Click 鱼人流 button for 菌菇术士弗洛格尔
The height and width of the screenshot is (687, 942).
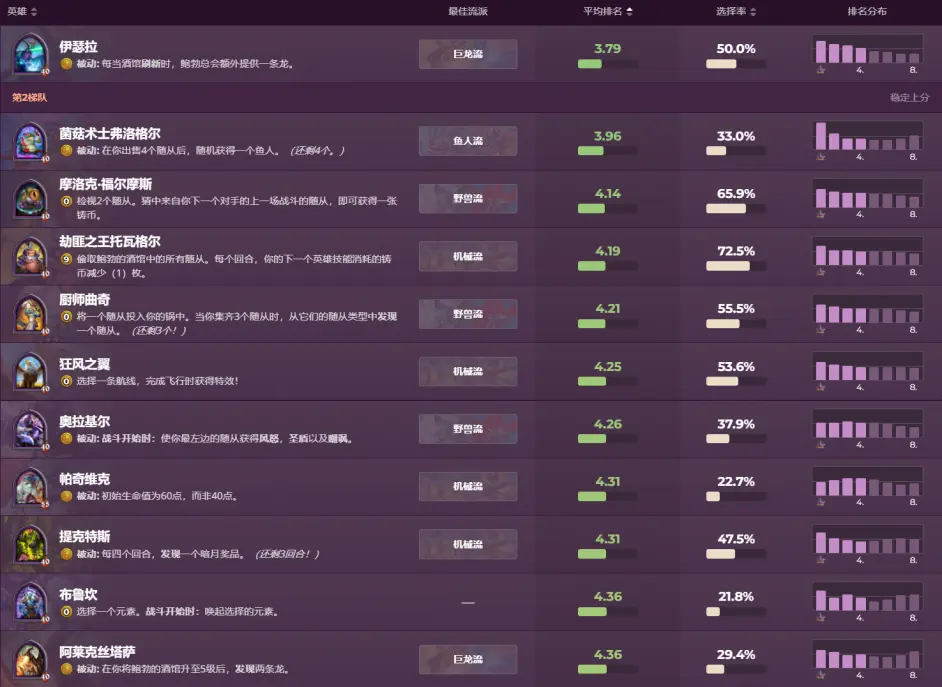pyautogui.click(x=467, y=141)
